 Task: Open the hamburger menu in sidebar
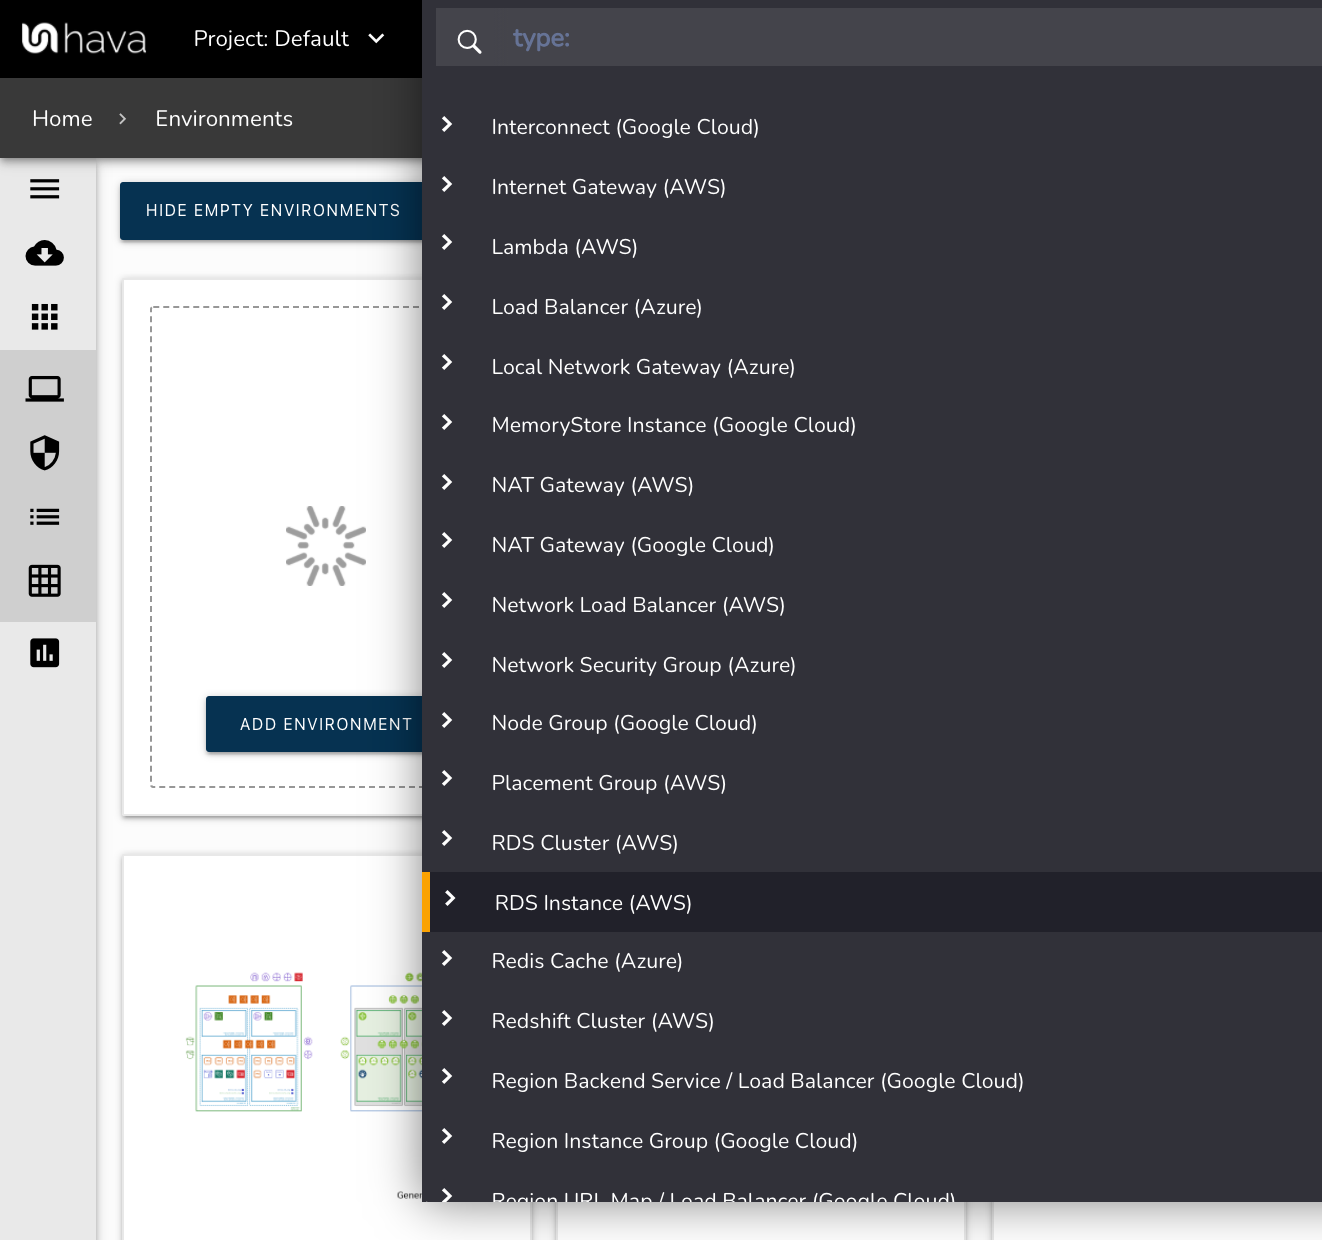pyautogui.click(x=44, y=189)
